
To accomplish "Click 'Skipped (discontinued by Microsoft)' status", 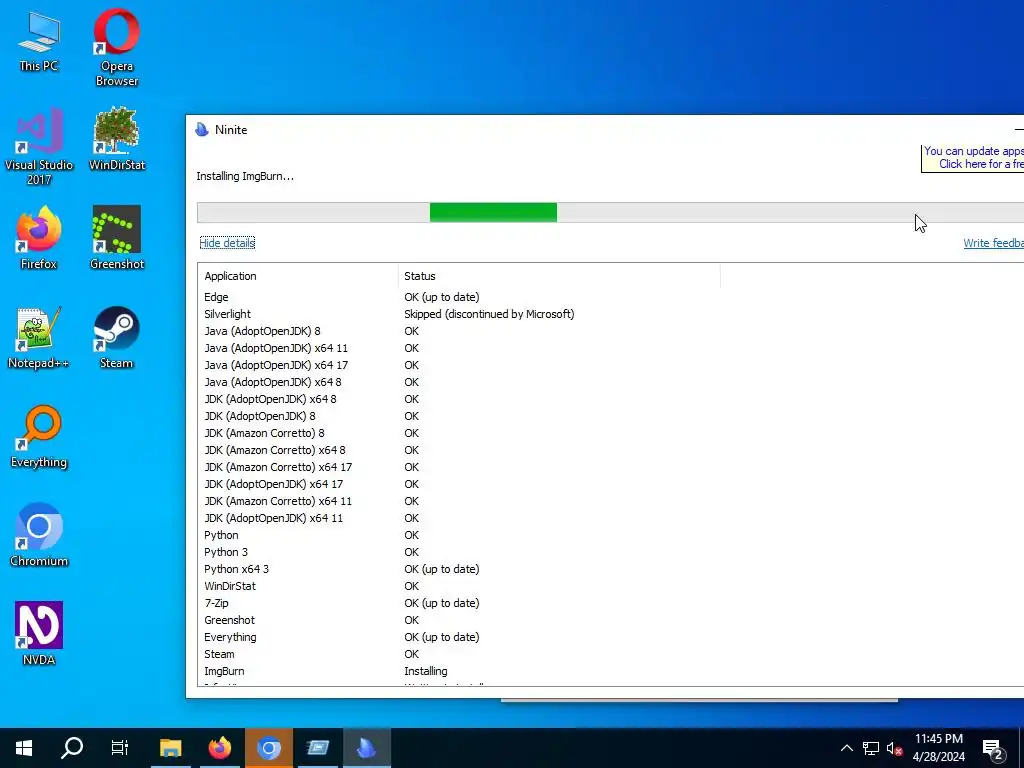I will click(x=489, y=314).
